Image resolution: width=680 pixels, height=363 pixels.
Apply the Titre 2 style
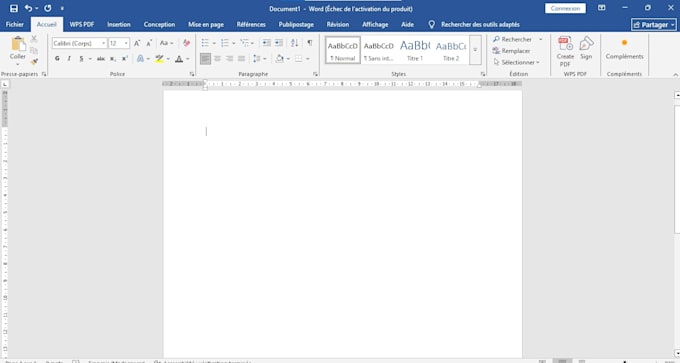click(451, 50)
